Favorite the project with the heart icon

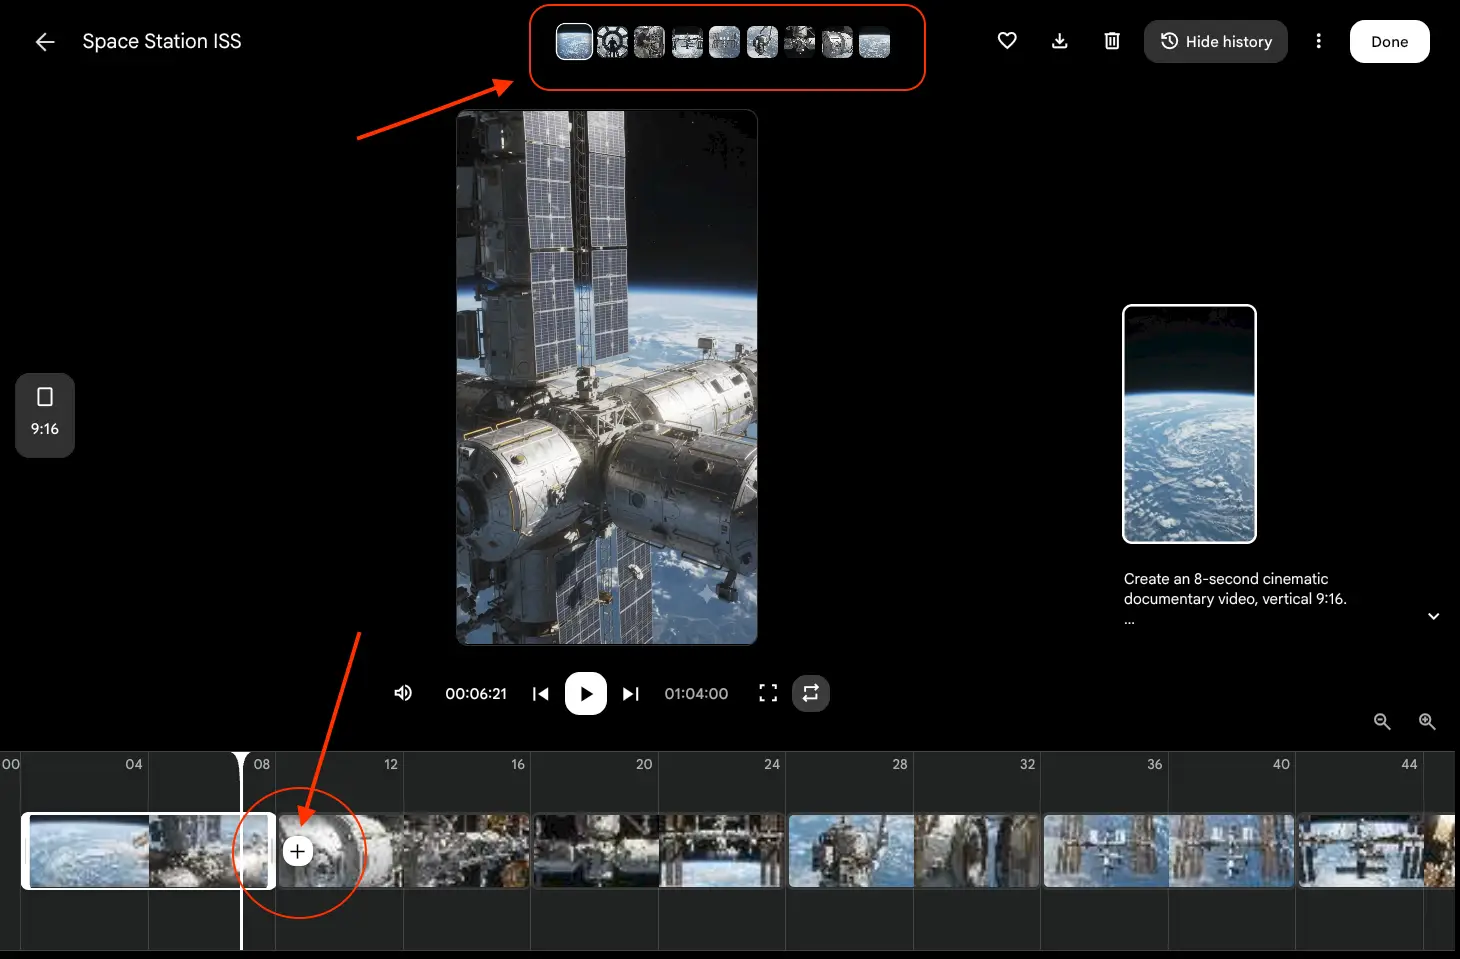pyautogui.click(x=1007, y=41)
